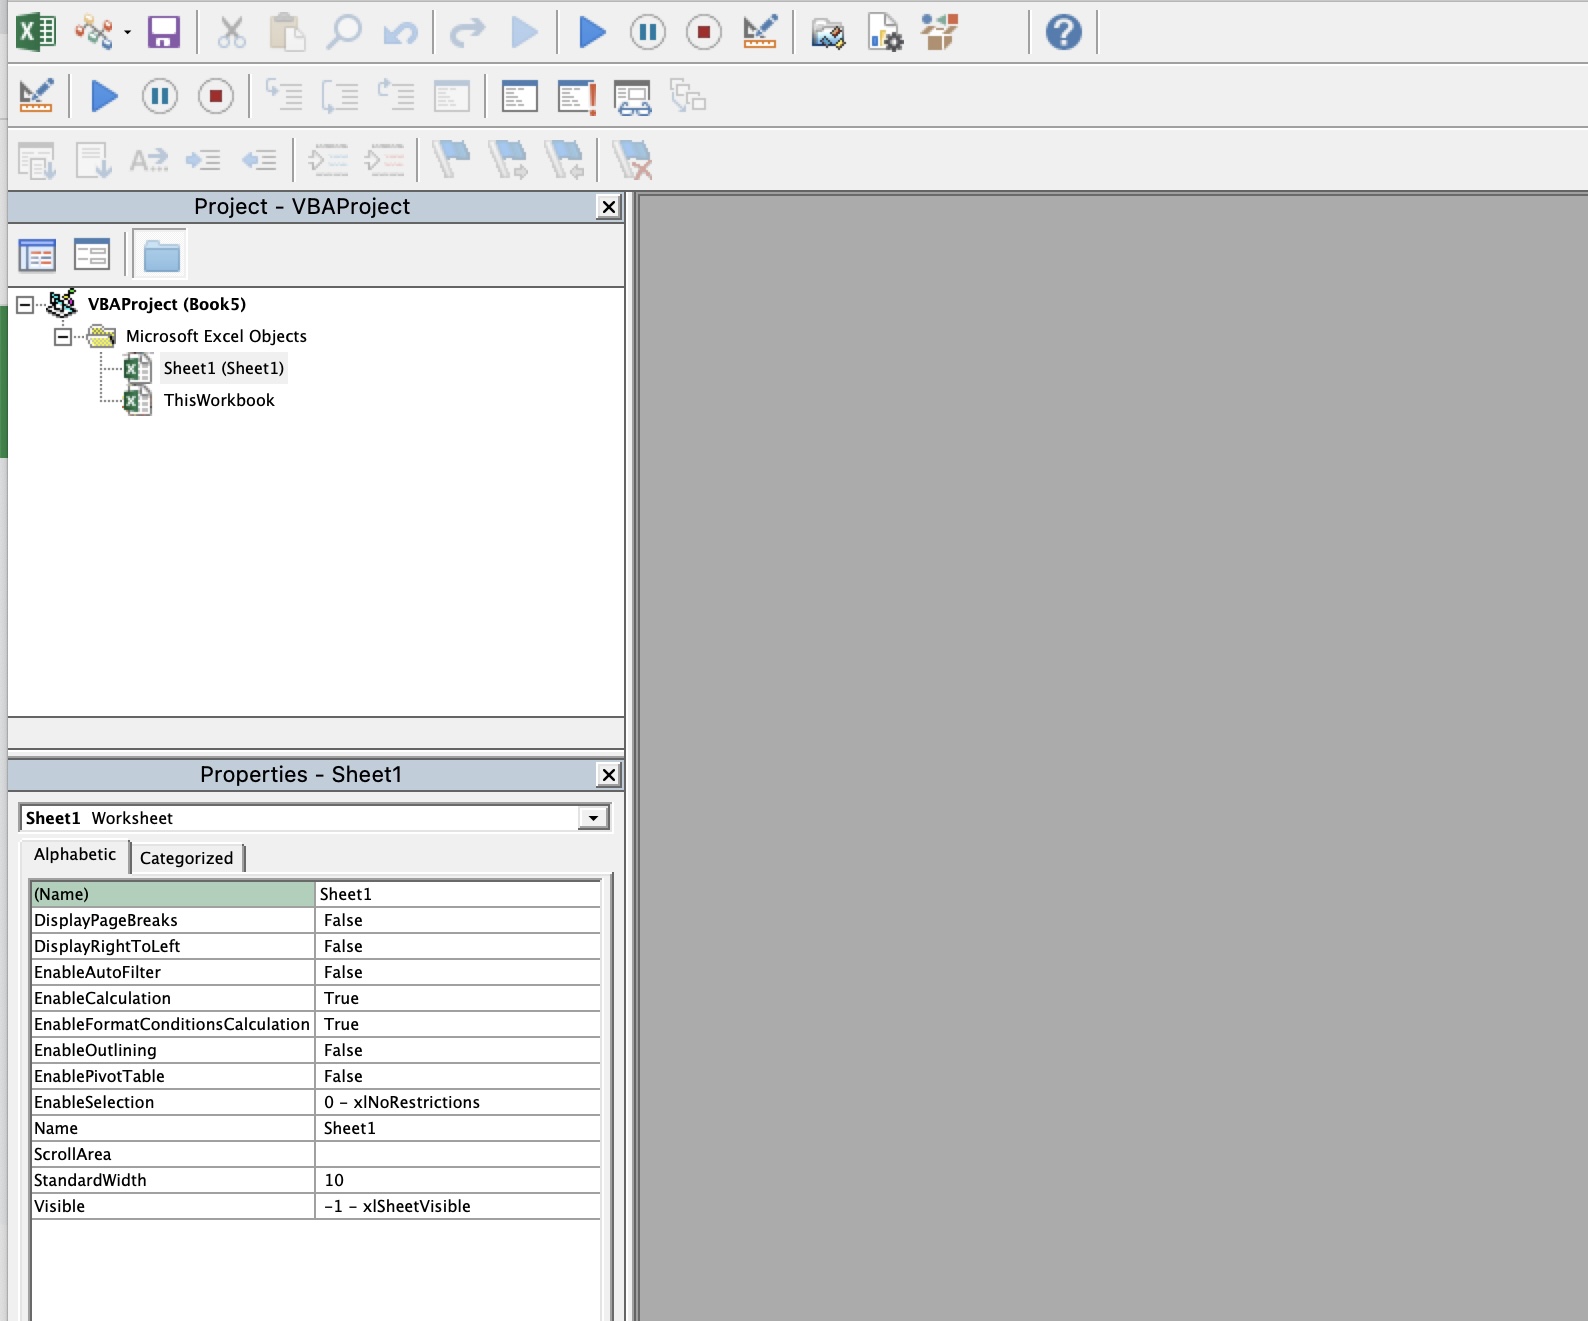
Task: Open the Locals Window icon
Action: [x=452, y=96]
